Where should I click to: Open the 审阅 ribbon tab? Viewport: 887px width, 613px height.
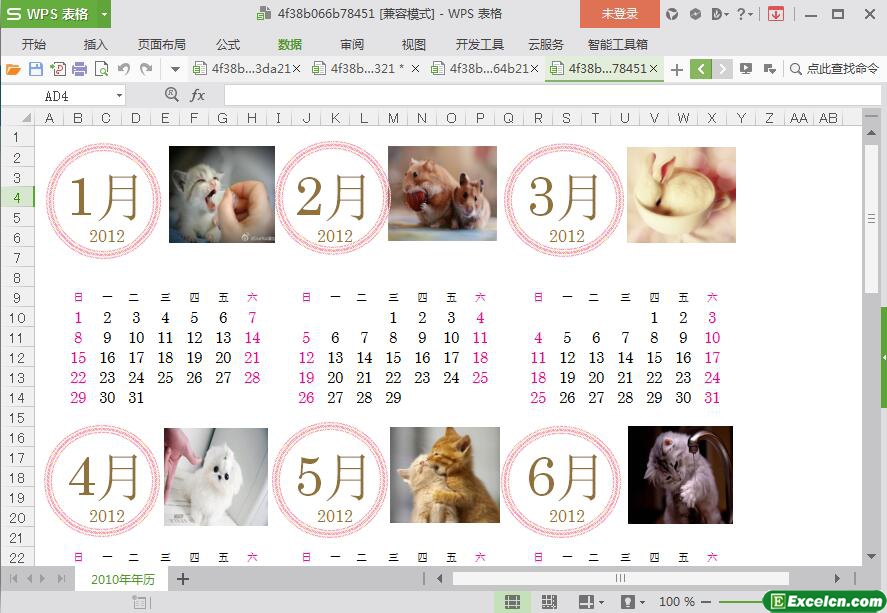point(352,45)
